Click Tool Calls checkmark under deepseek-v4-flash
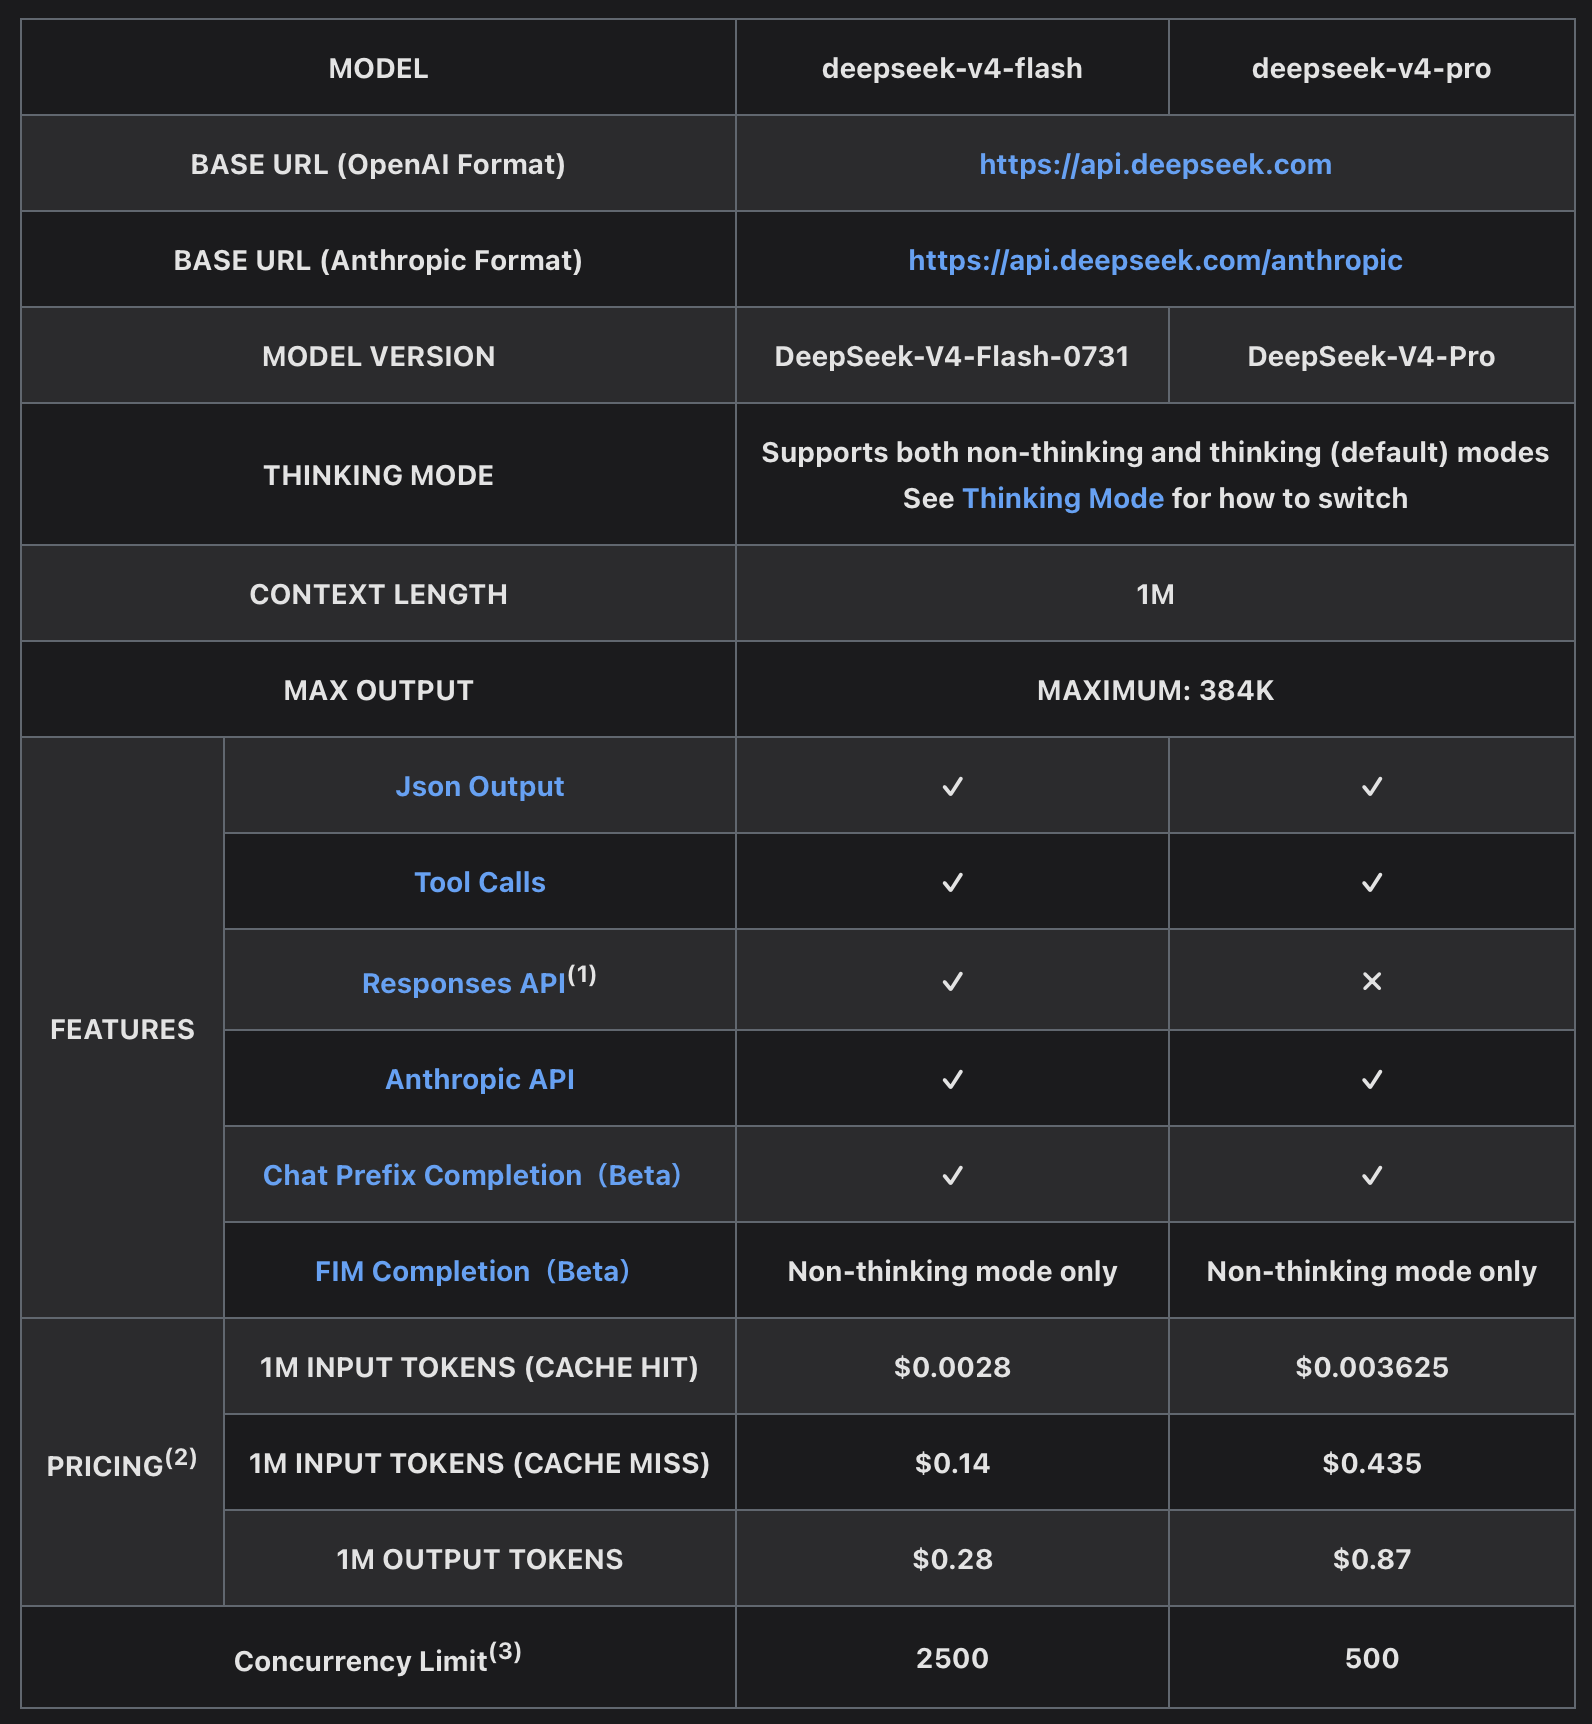The image size is (1592, 1724). (953, 882)
